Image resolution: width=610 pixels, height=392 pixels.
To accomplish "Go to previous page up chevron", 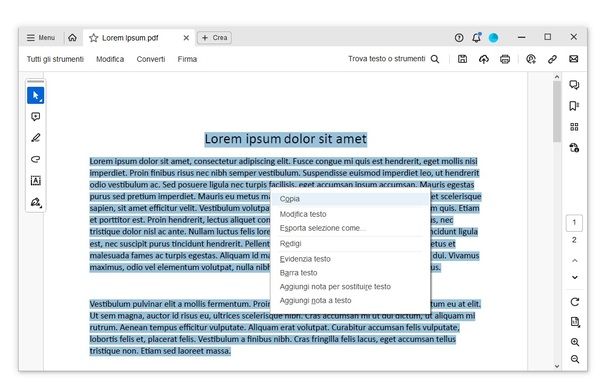I will pos(575,261).
